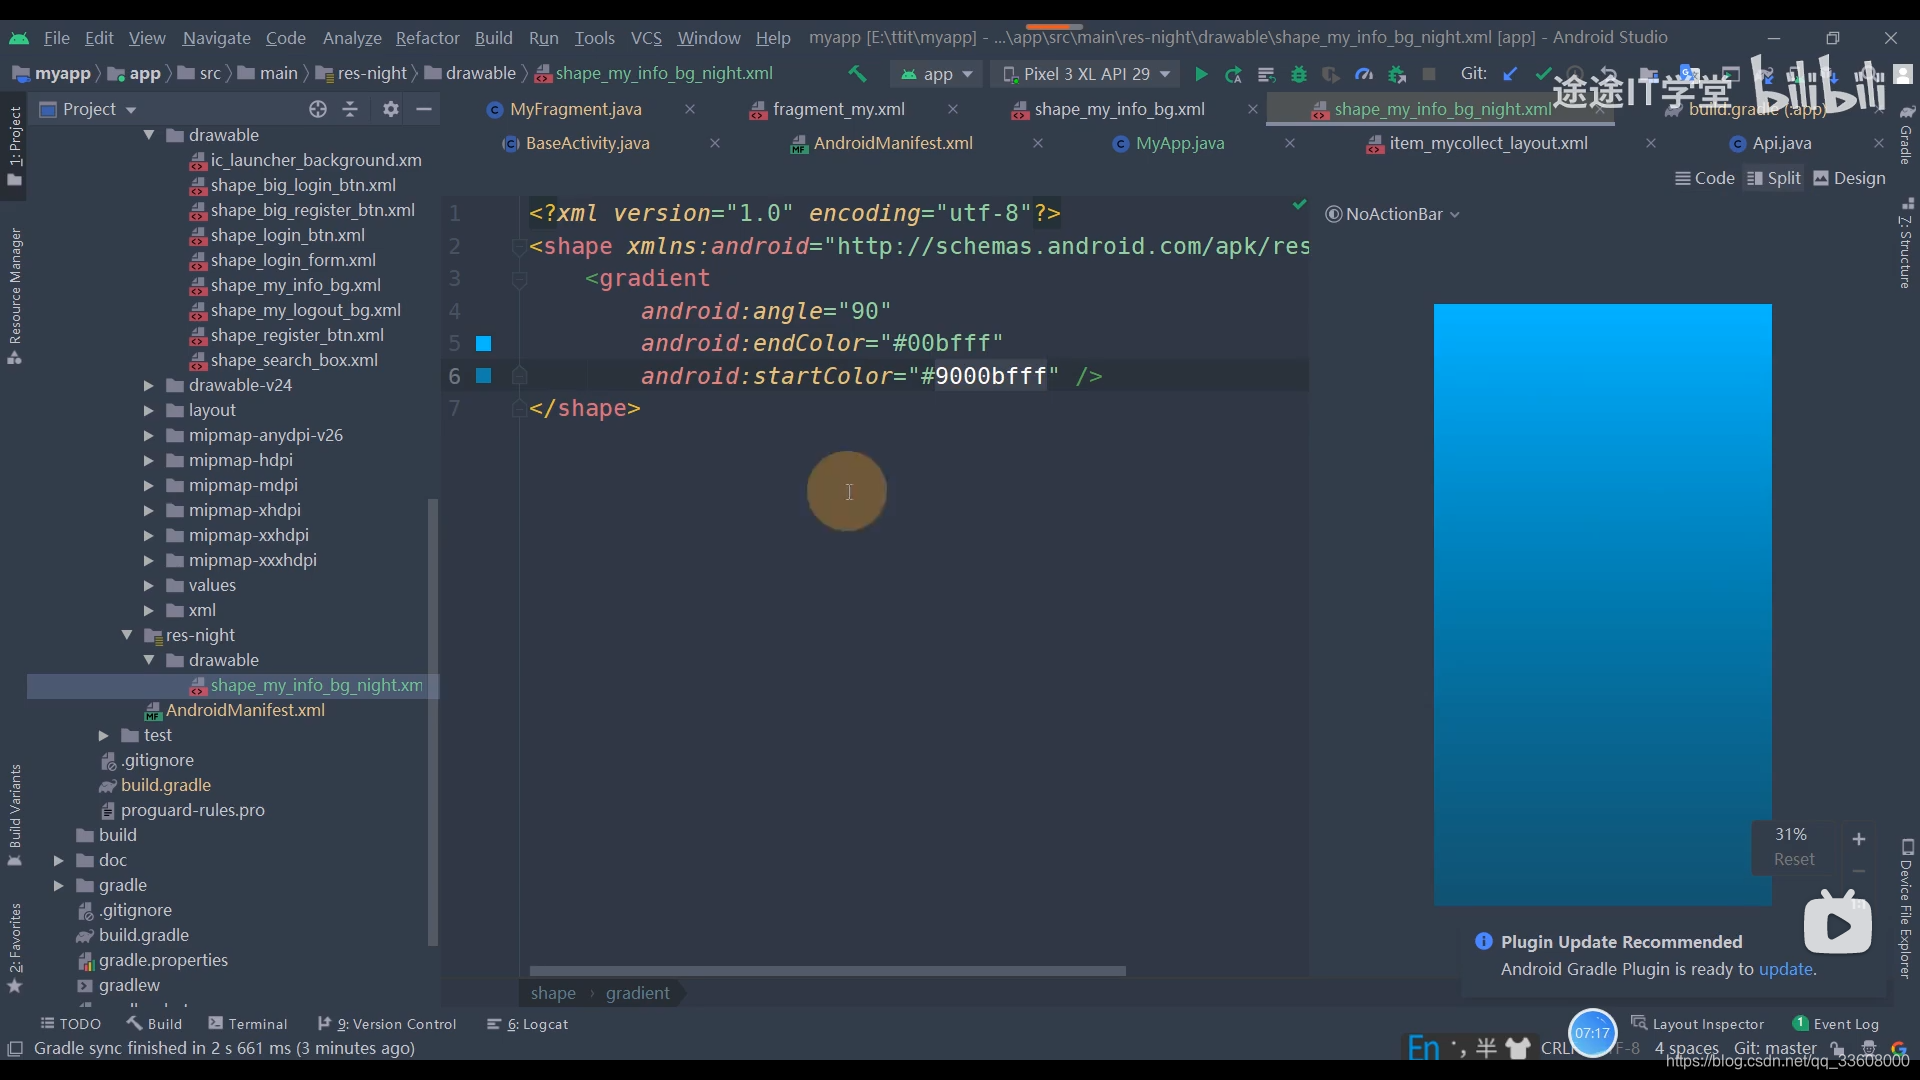Open Layout Inspector from status bar

[x=1698, y=1024]
